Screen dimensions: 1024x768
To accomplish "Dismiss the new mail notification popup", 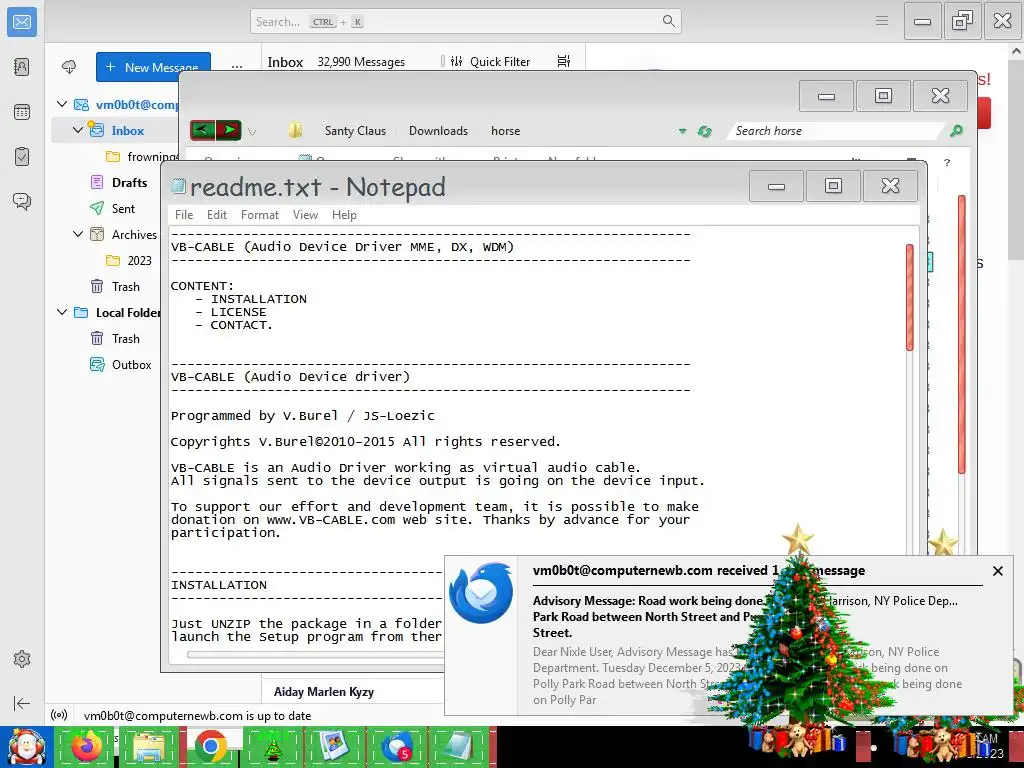I will pos(998,571).
